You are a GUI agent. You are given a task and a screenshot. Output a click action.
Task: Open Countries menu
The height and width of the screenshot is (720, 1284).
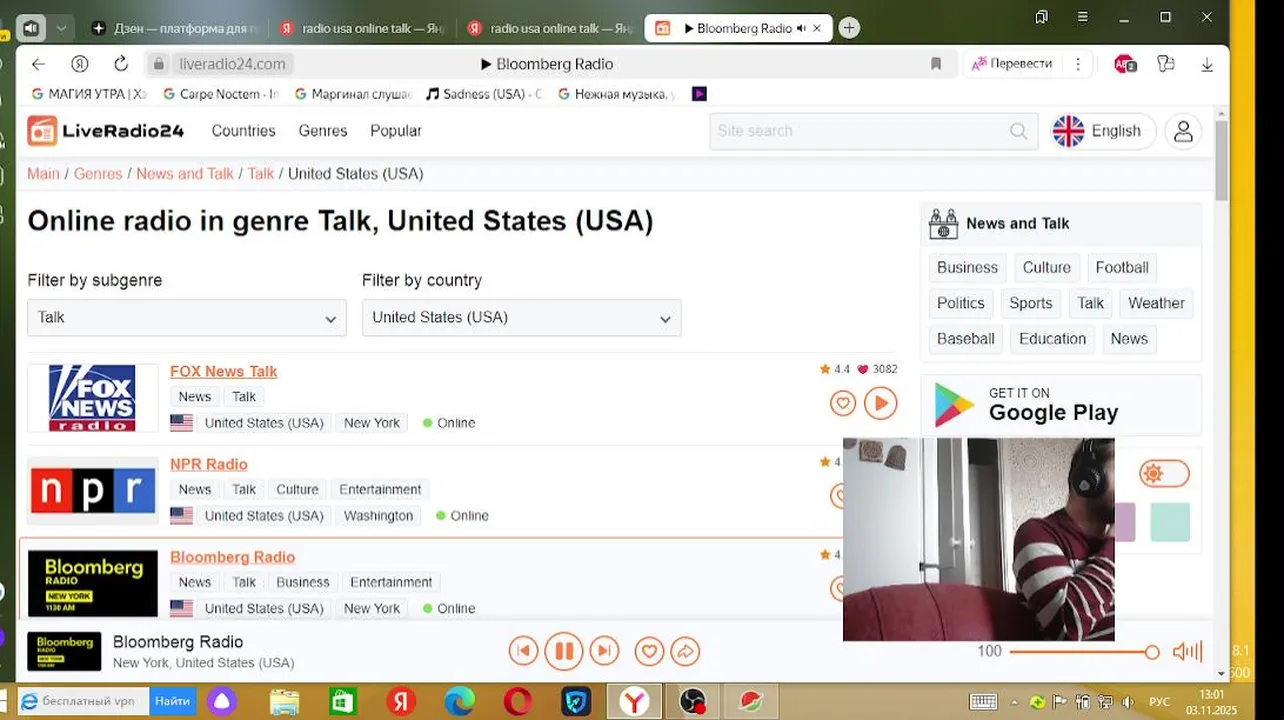click(243, 131)
